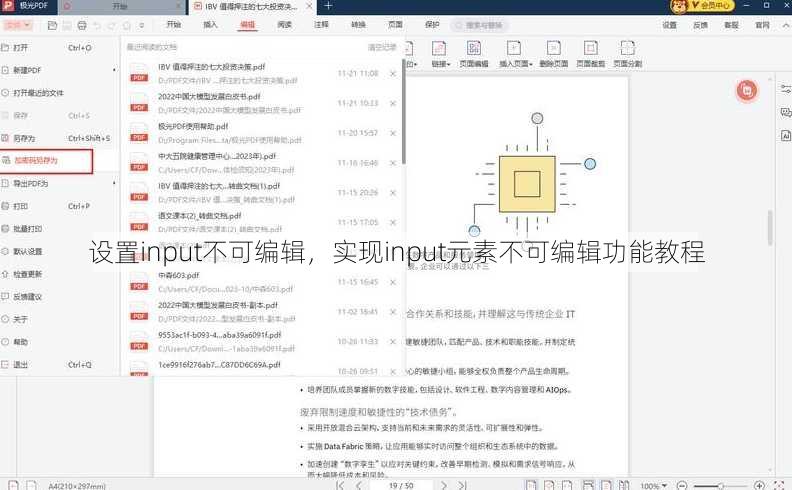Open 官网 link in top-right bar
This screenshot has width=792, height=490.
pos(762,25)
